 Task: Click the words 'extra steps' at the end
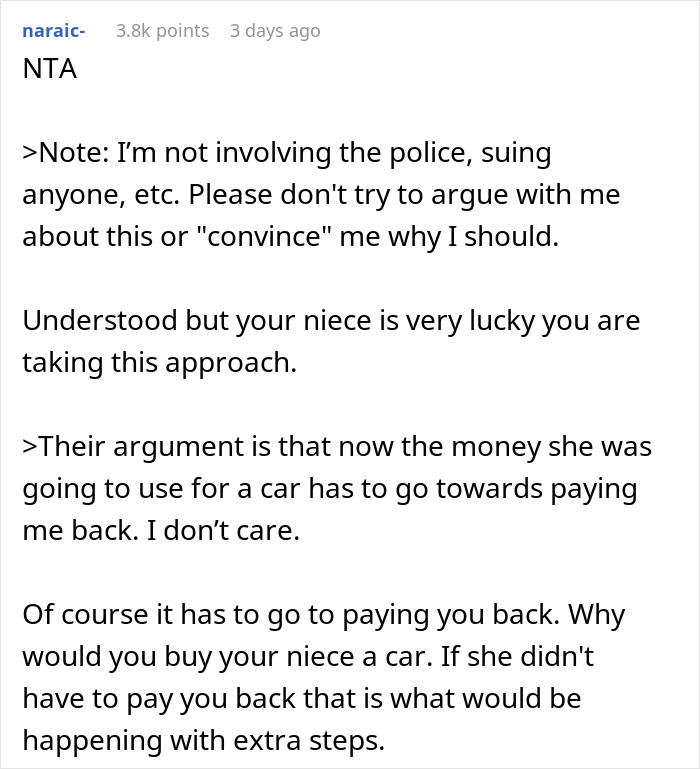point(303,739)
